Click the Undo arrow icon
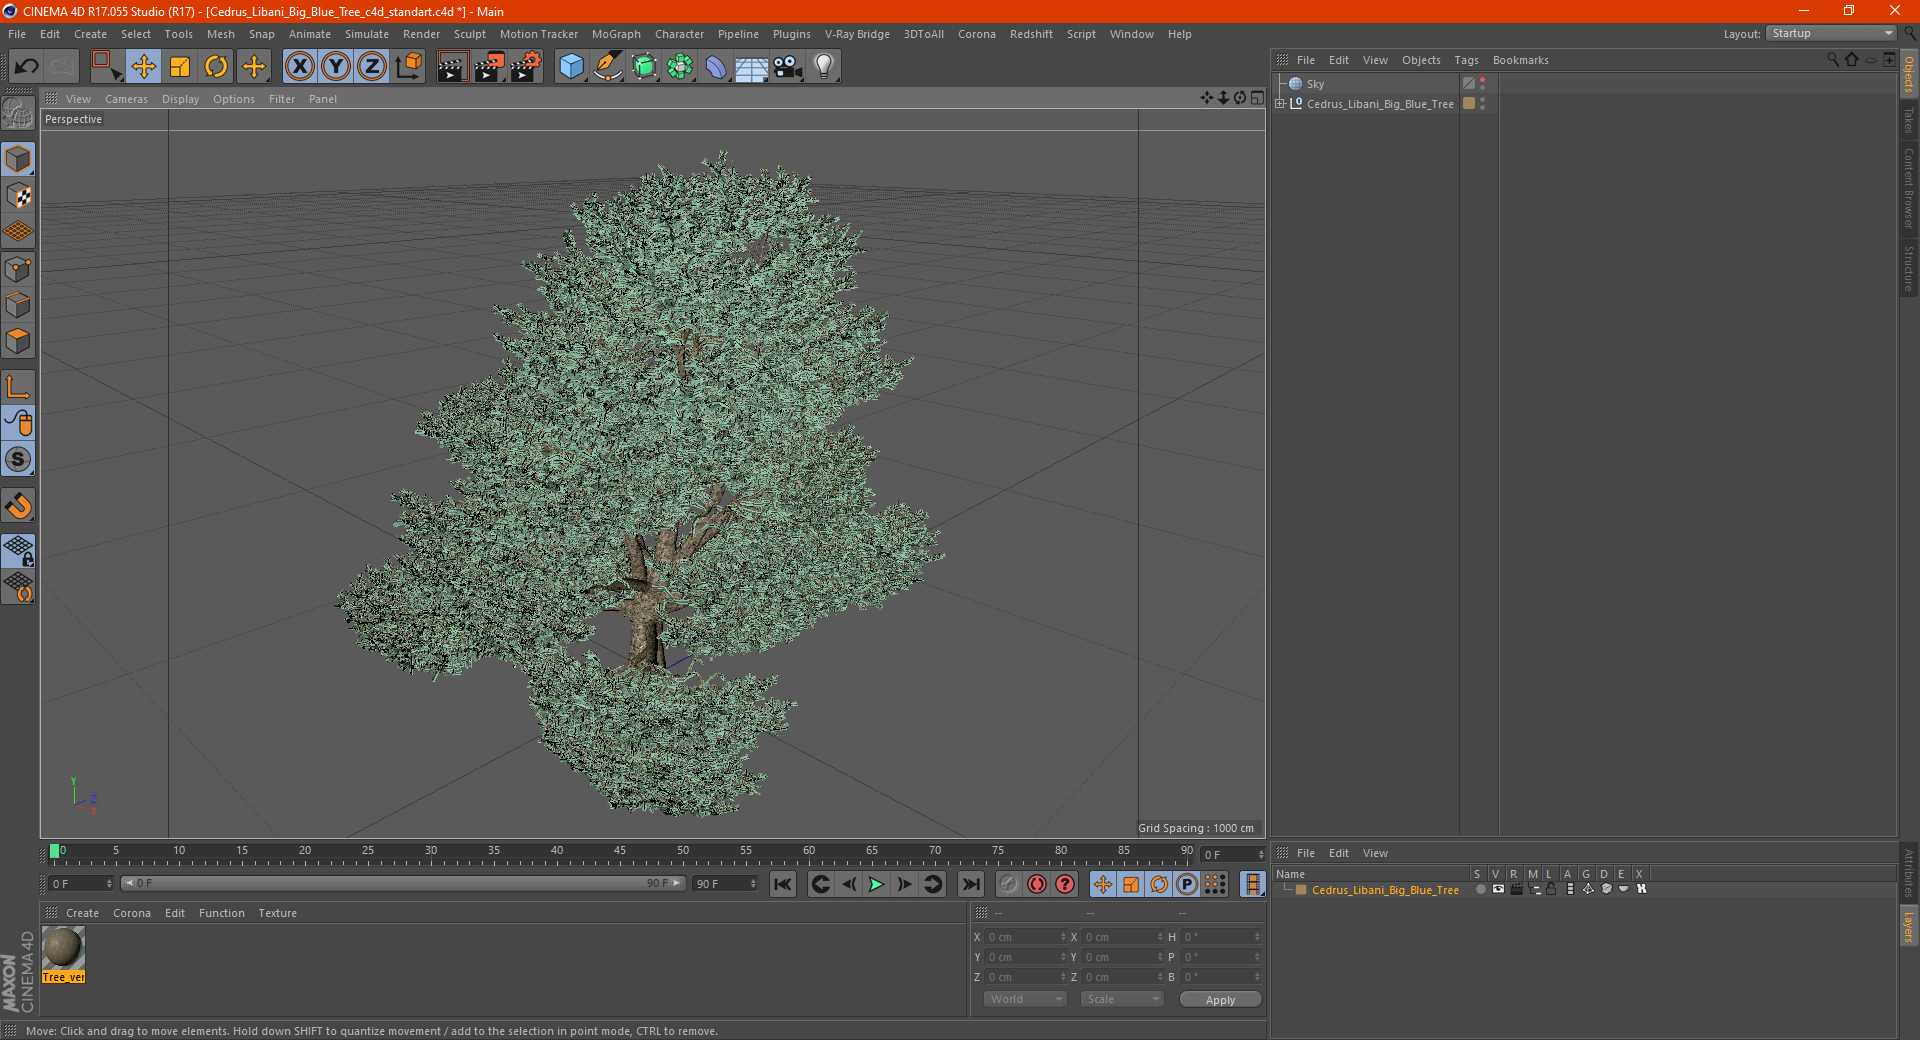The width and height of the screenshot is (1920, 1040). click(x=27, y=67)
